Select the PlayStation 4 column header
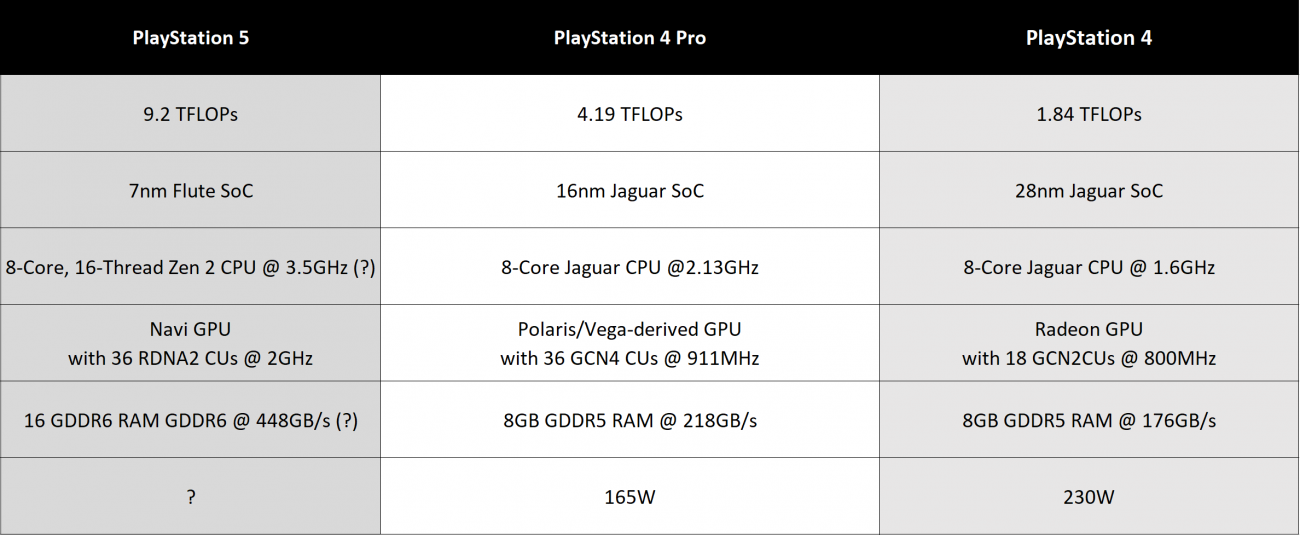The width and height of the screenshot is (1300, 535). coord(1089,38)
